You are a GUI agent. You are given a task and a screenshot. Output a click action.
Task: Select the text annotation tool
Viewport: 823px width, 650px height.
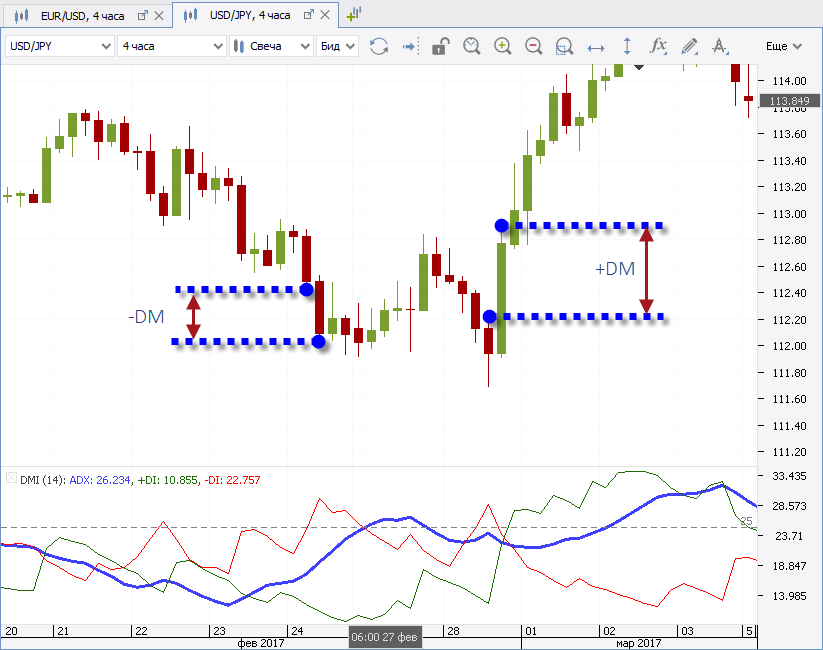[x=720, y=46]
